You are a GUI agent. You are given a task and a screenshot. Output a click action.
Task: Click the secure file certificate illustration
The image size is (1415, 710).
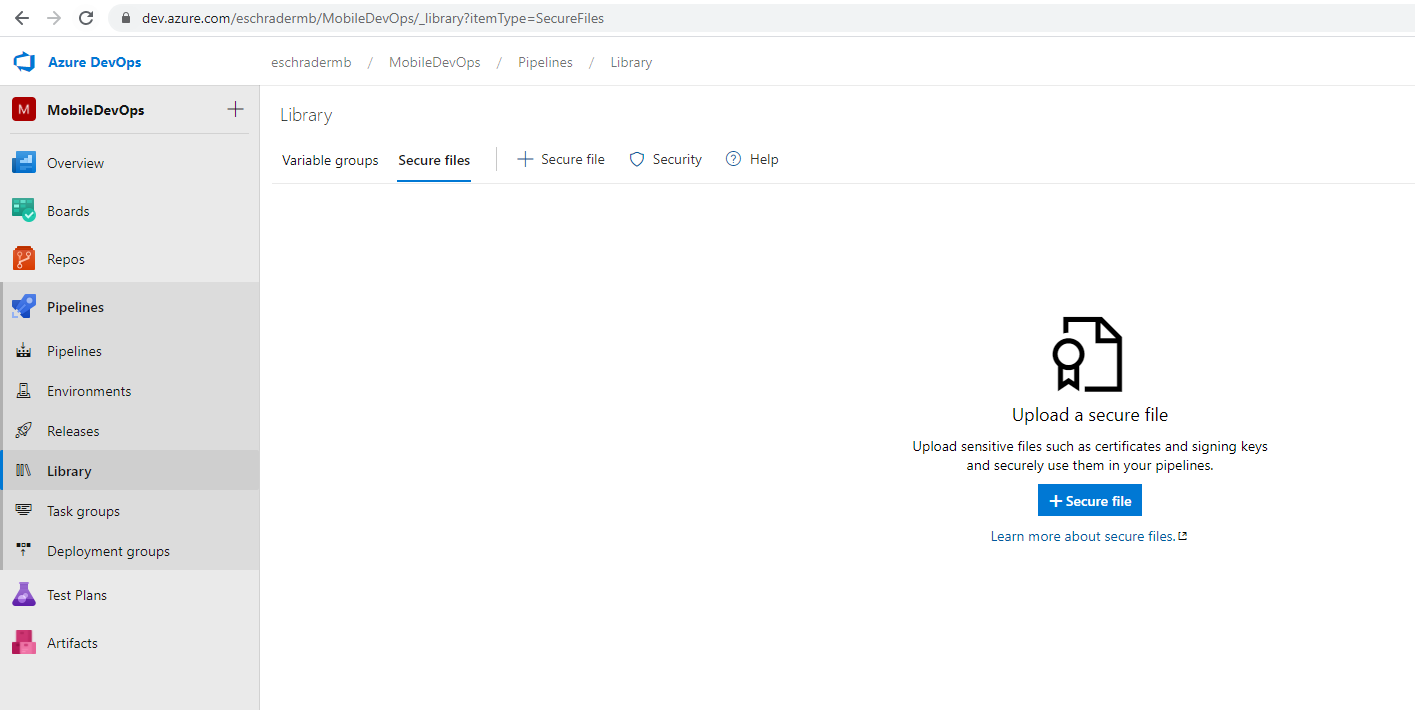pyautogui.click(x=1088, y=354)
